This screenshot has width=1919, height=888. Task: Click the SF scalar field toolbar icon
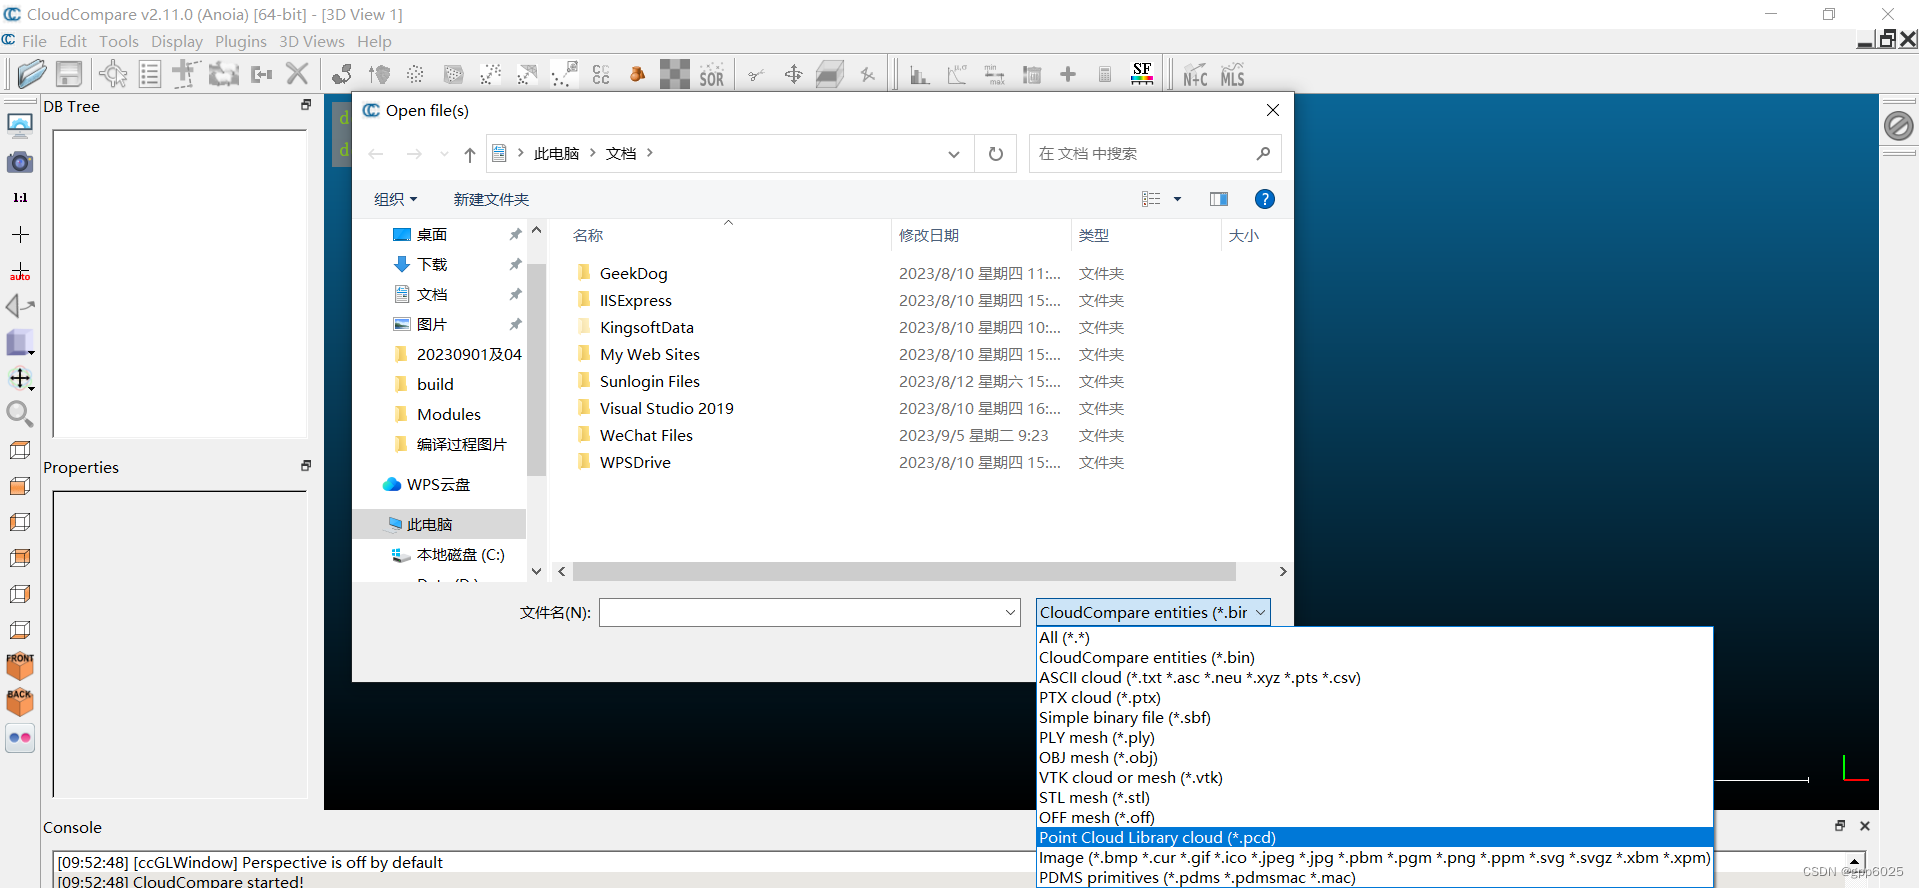(x=1142, y=74)
